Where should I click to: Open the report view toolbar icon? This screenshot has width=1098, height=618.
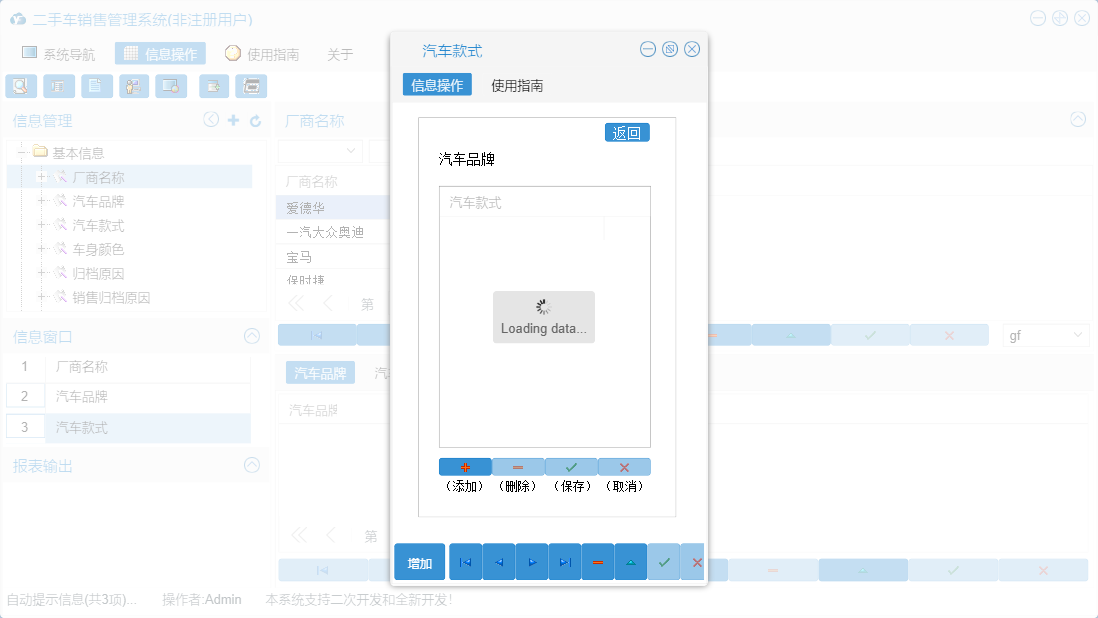58,86
